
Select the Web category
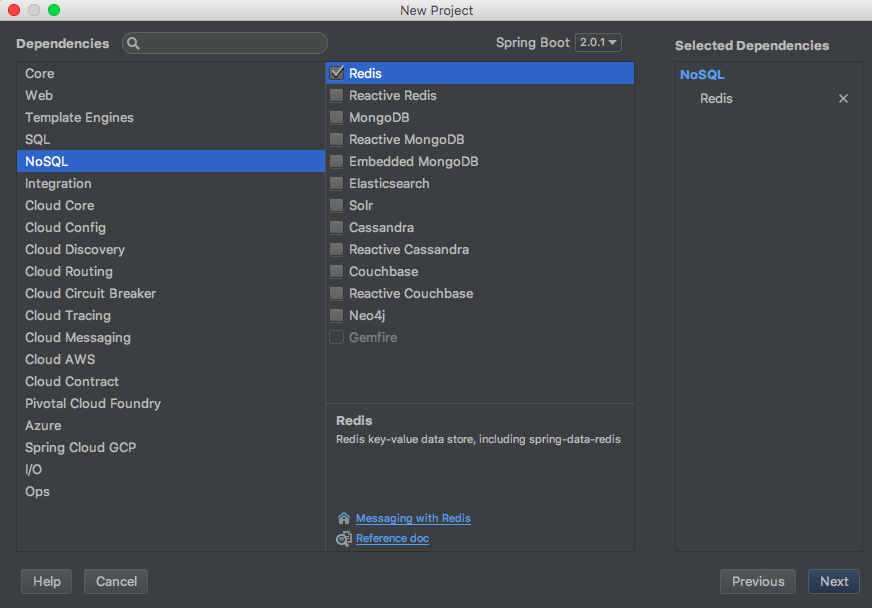coord(171,95)
